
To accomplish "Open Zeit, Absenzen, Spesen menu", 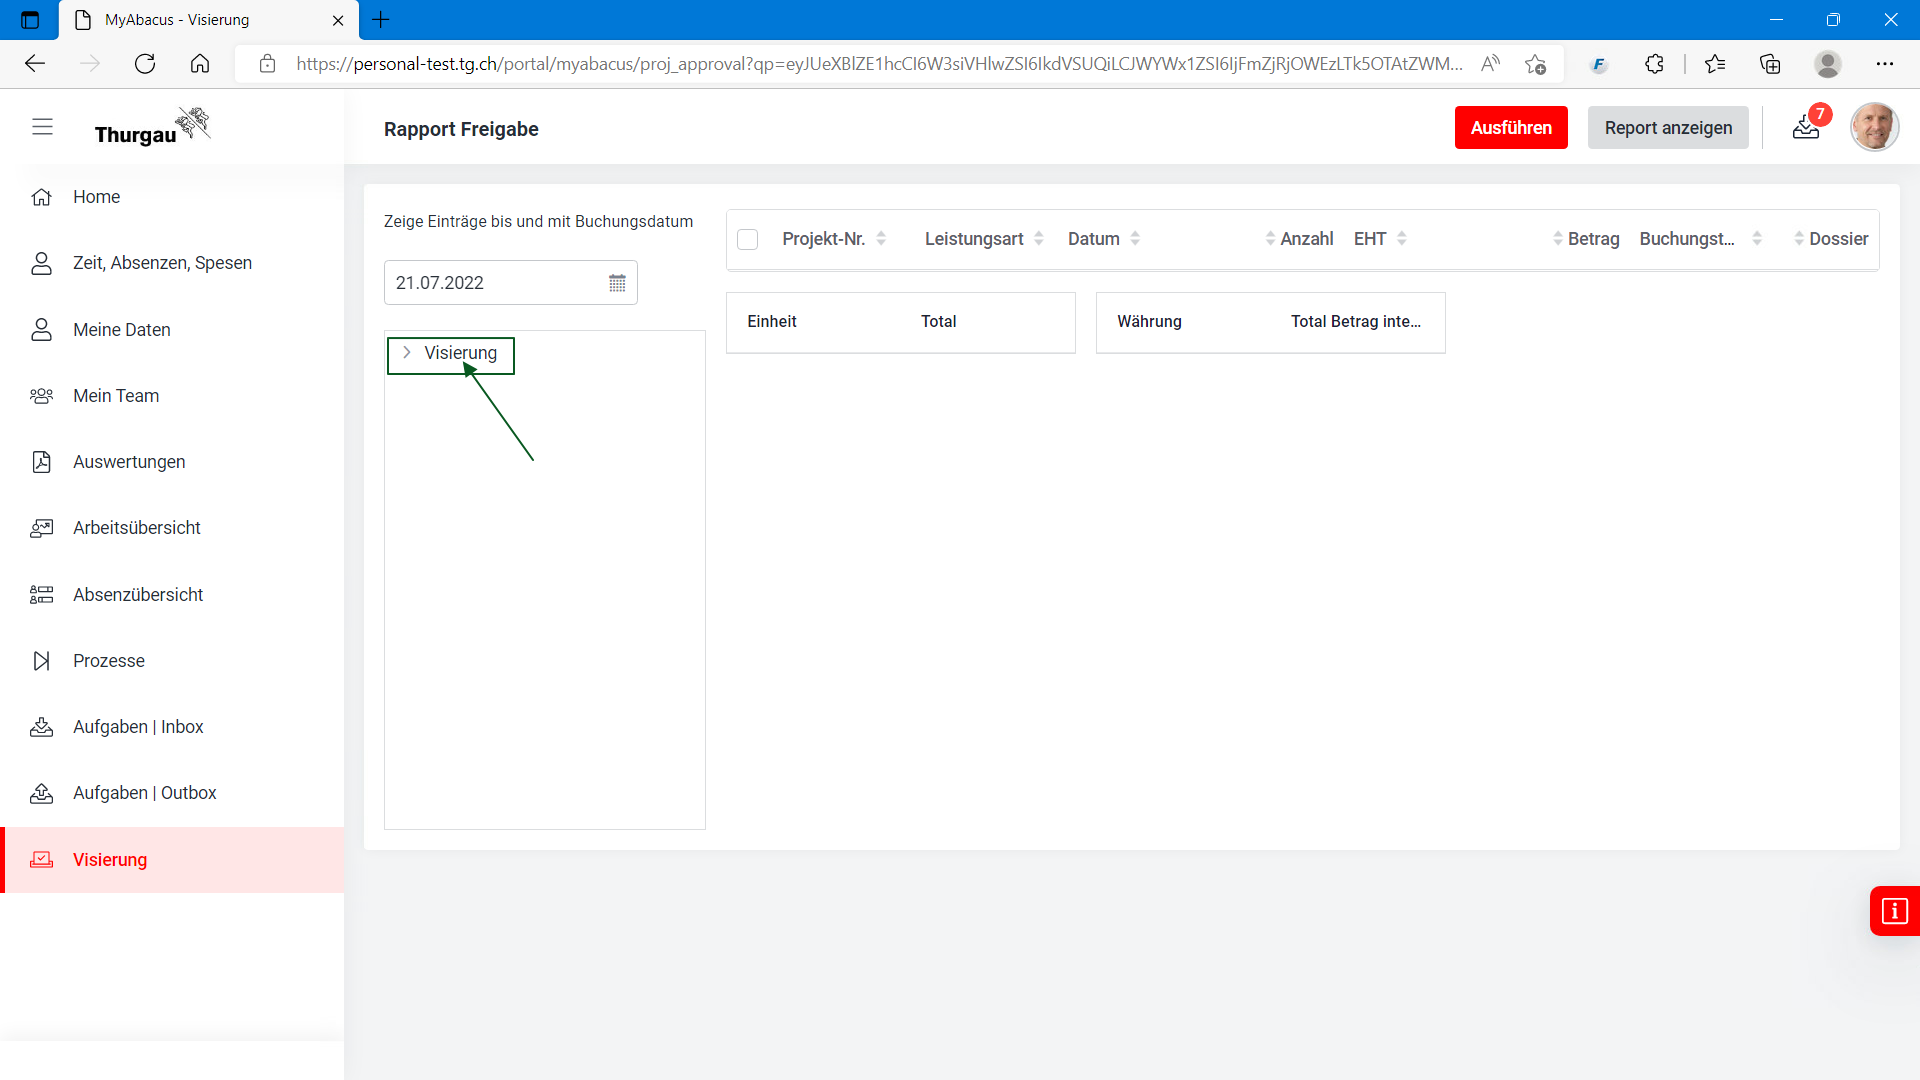I will point(162,263).
